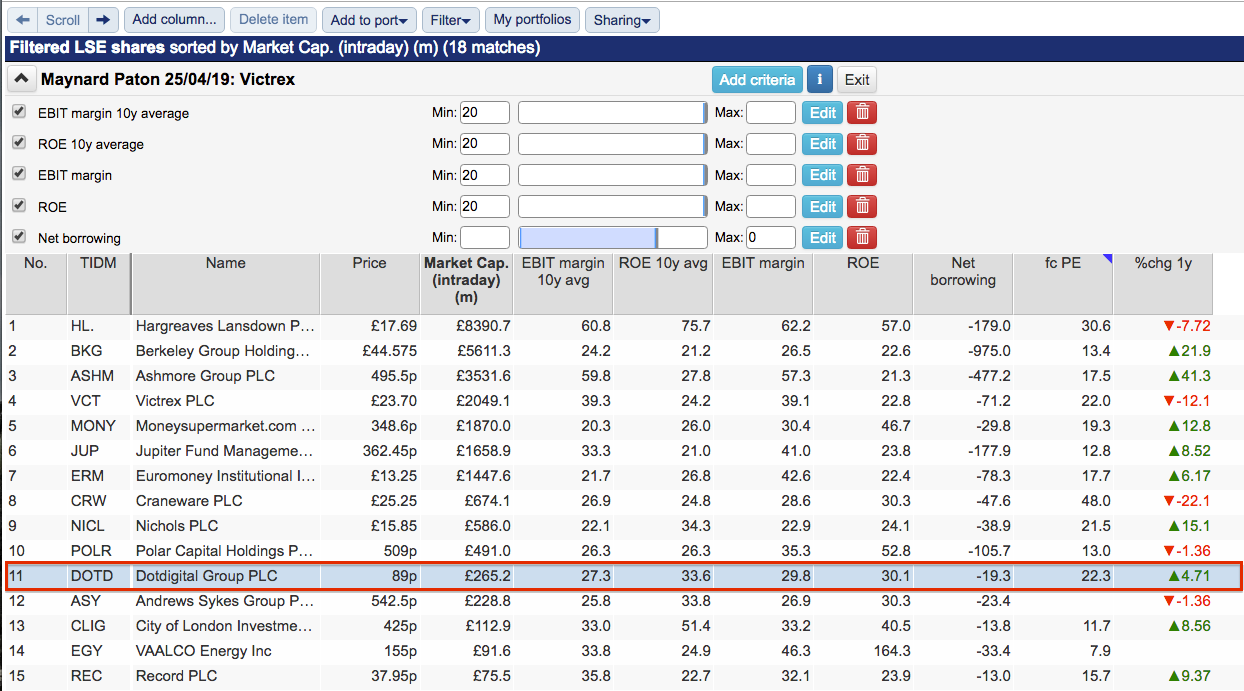Select the Andrews Sykes Group name cell
The width and height of the screenshot is (1244, 691).
coord(226,601)
